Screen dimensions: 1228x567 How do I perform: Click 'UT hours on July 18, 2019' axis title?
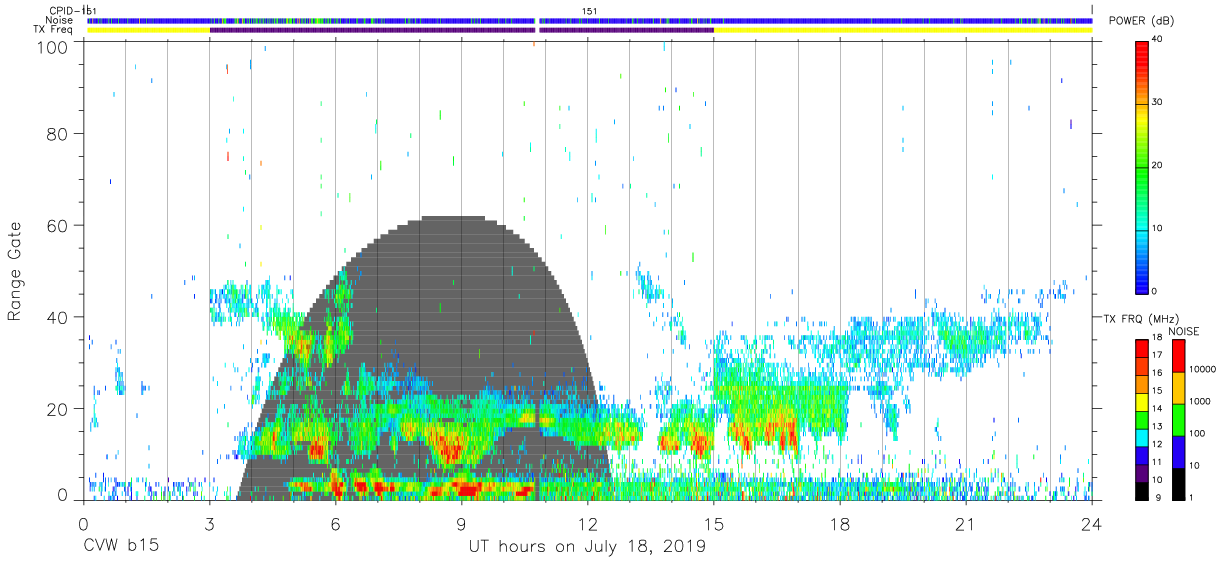click(x=587, y=547)
